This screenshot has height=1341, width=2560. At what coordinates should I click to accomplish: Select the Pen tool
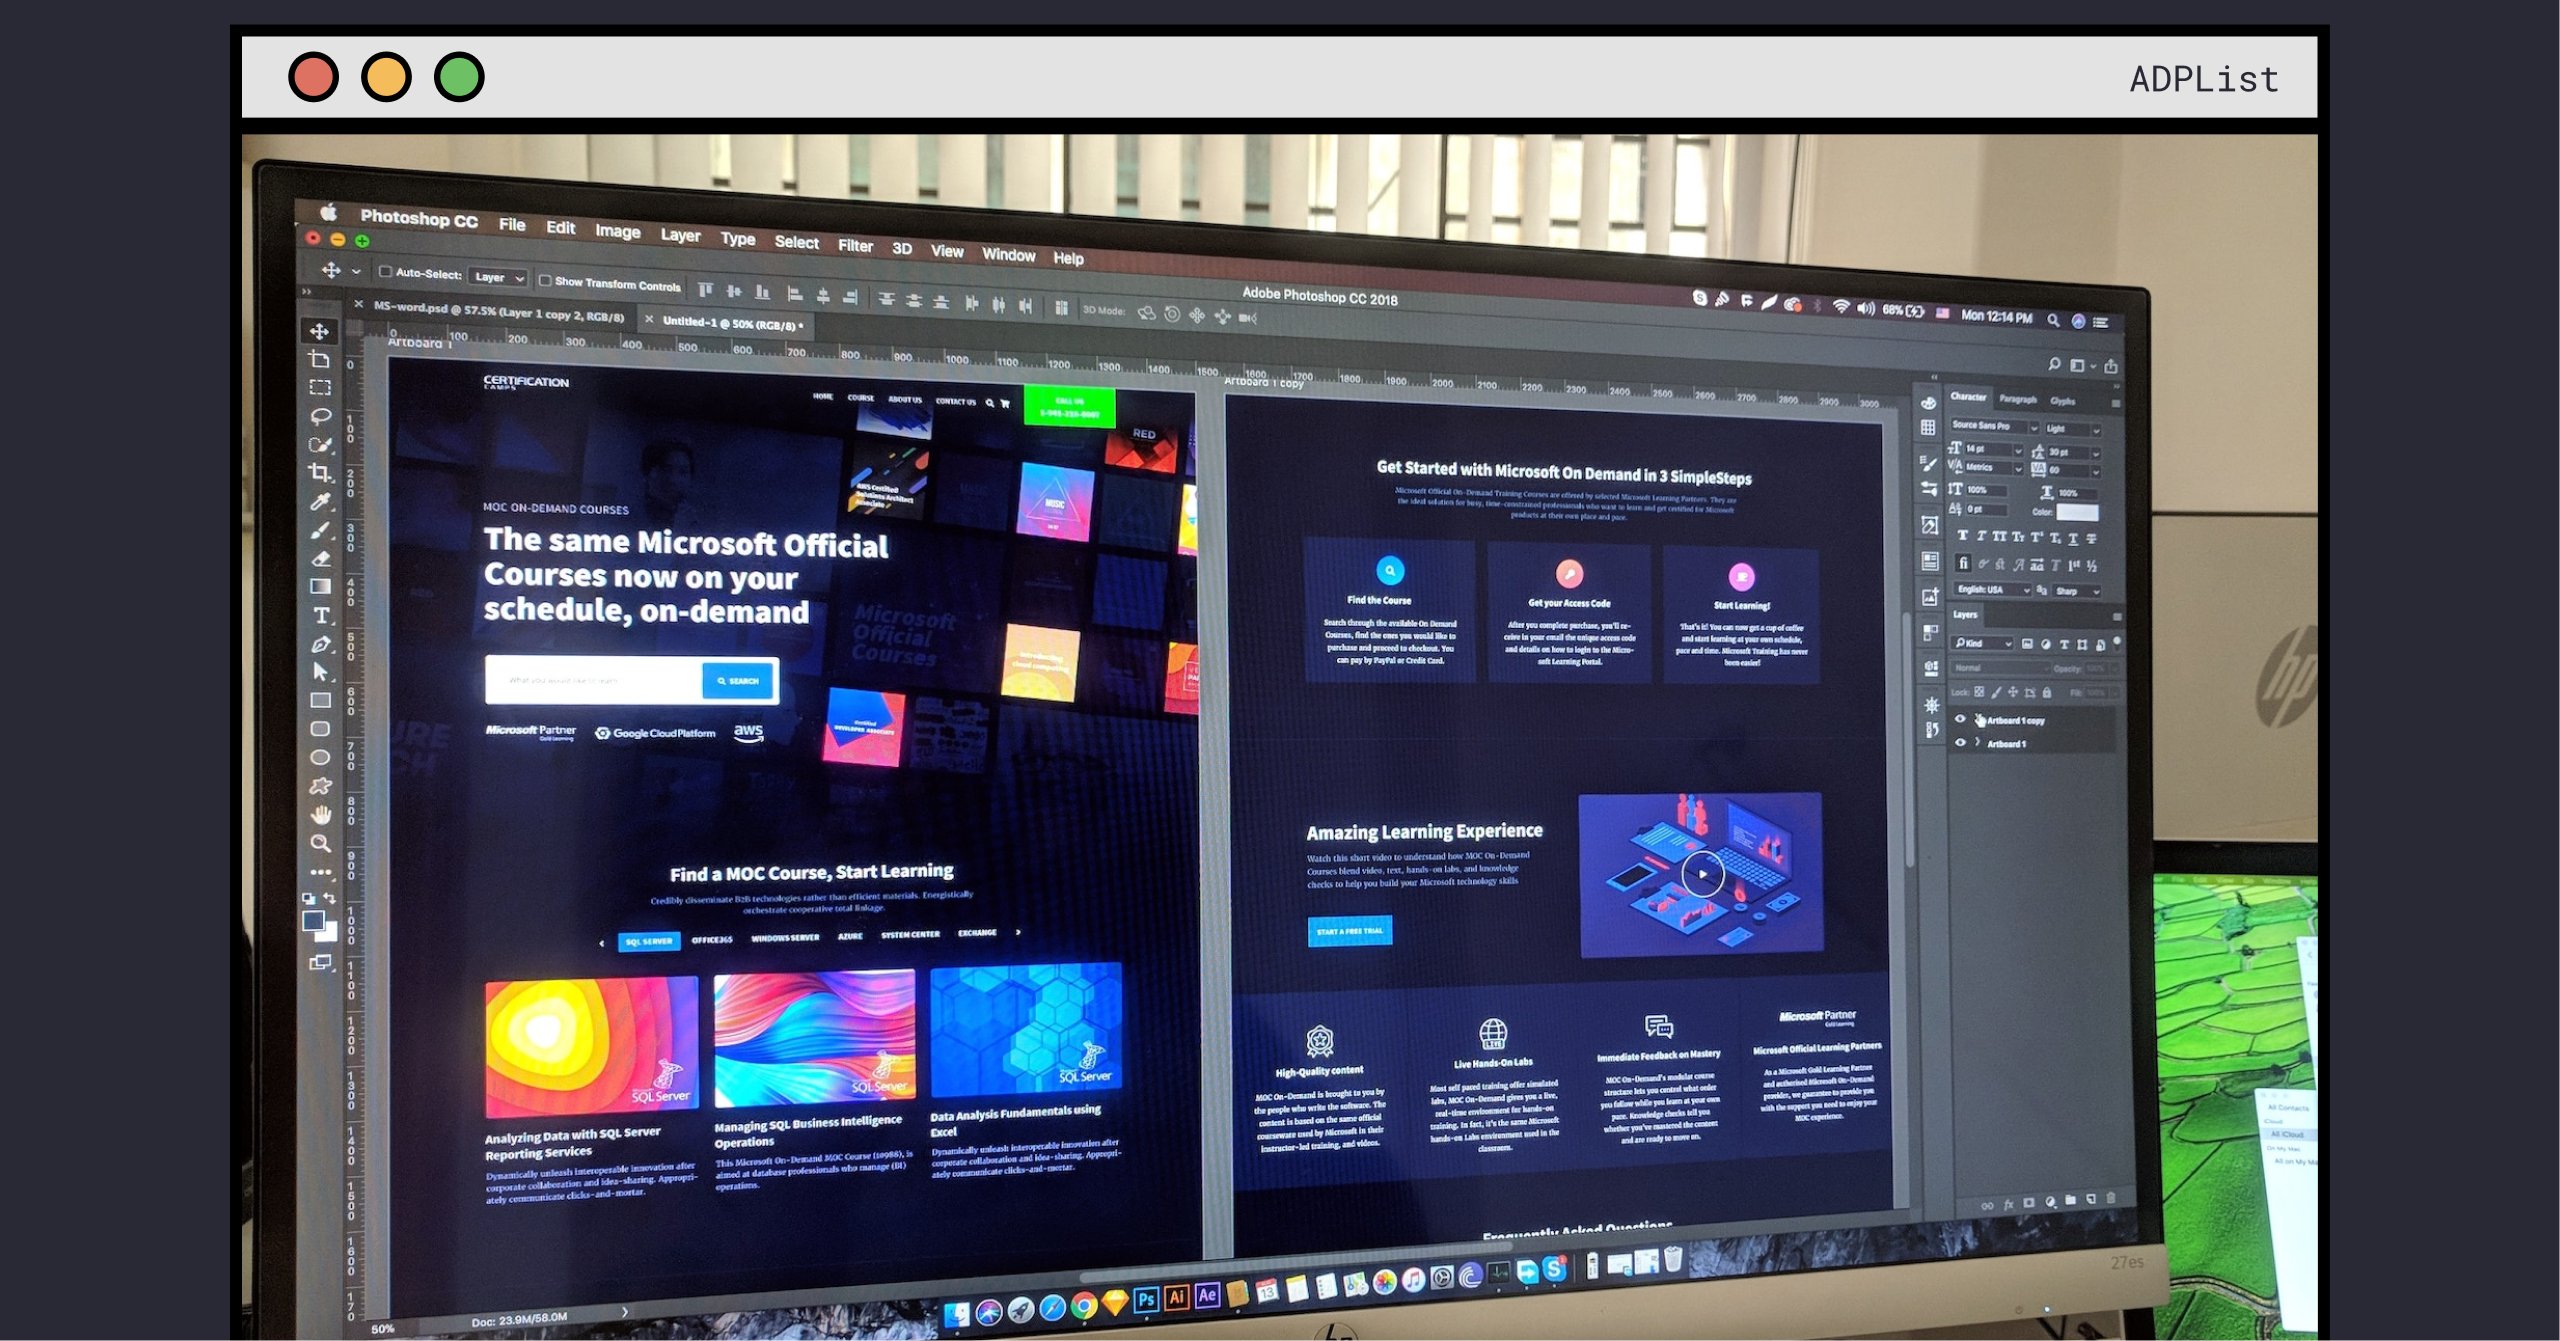point(320,644)
